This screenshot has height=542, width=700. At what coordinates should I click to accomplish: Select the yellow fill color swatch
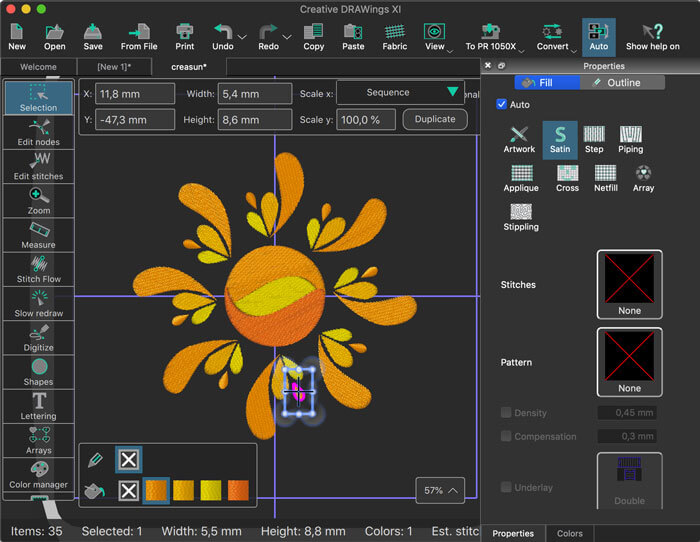[x=211, y=490]
